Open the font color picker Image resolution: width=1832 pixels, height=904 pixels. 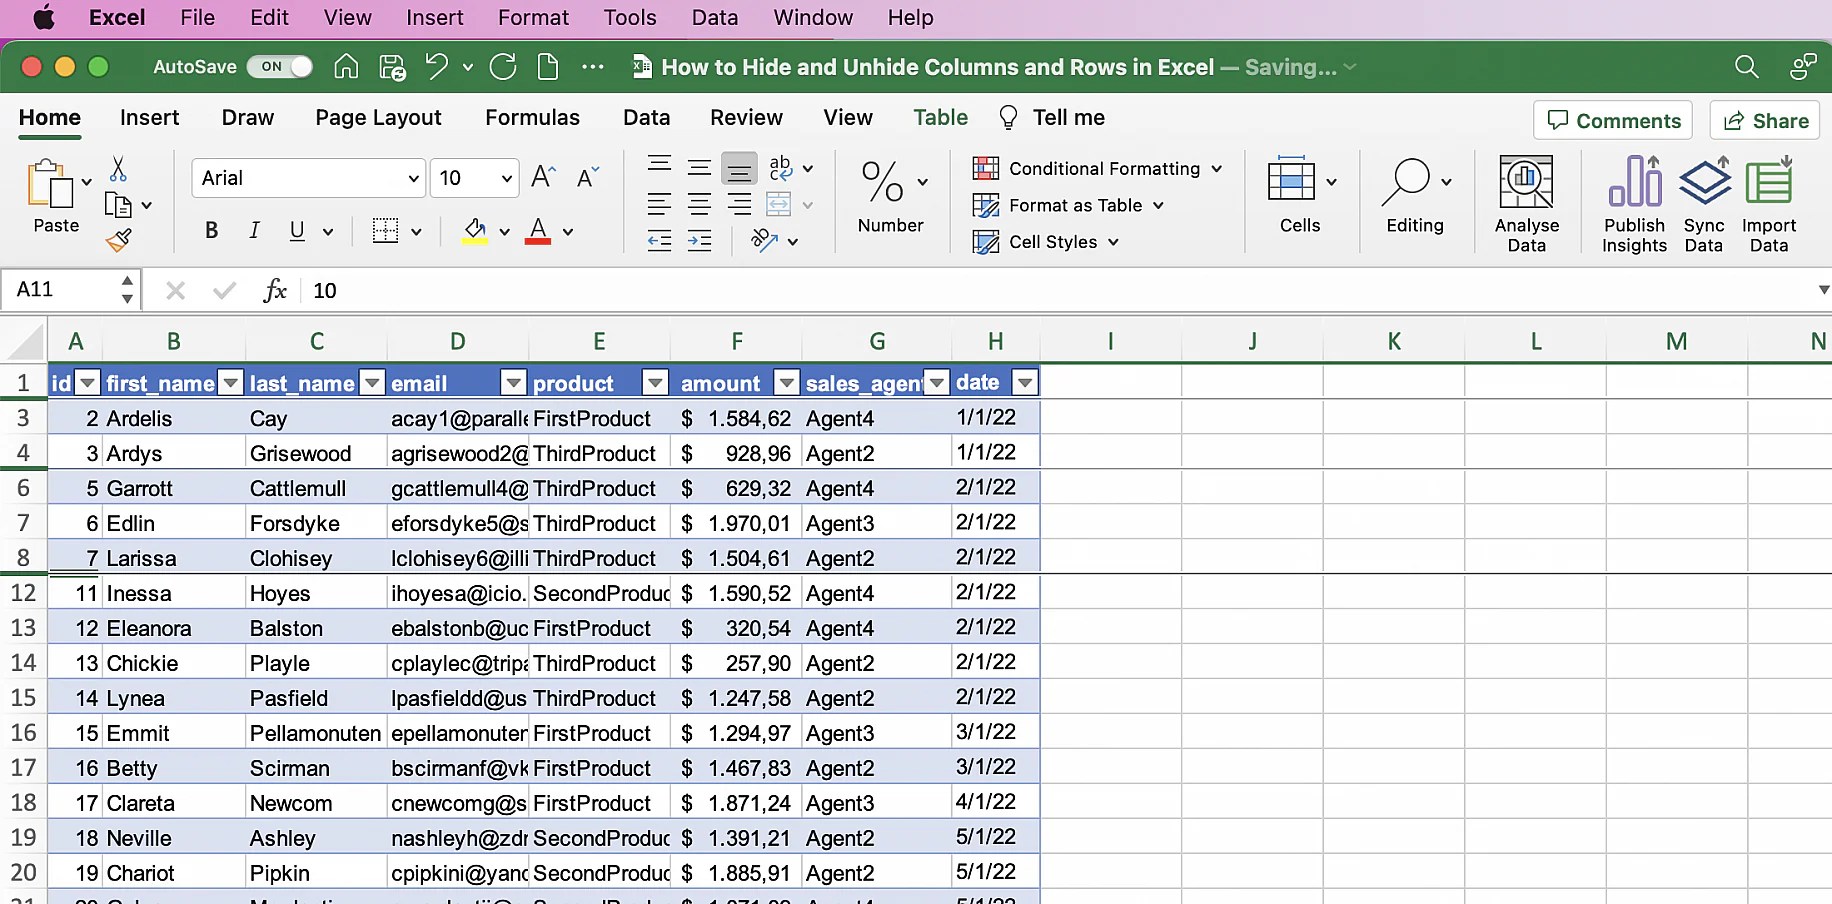[x=567, y=230]
